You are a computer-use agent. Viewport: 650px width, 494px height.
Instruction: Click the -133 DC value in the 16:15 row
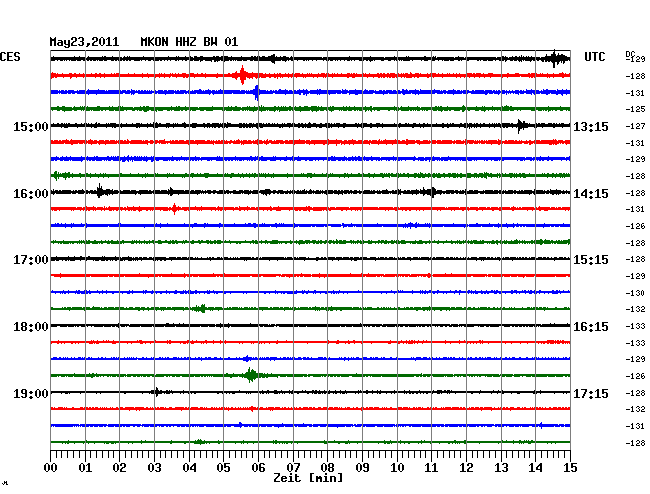tap(635, 326)
